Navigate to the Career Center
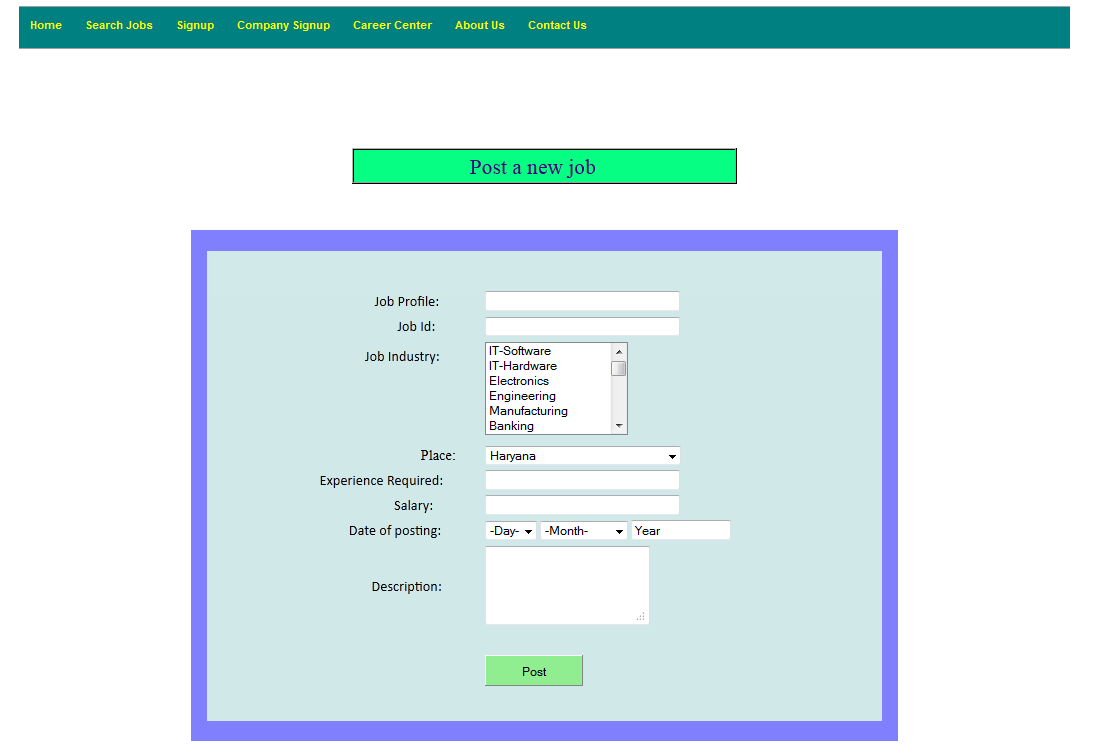The image size is (1108, 753). tap(392, 25)
